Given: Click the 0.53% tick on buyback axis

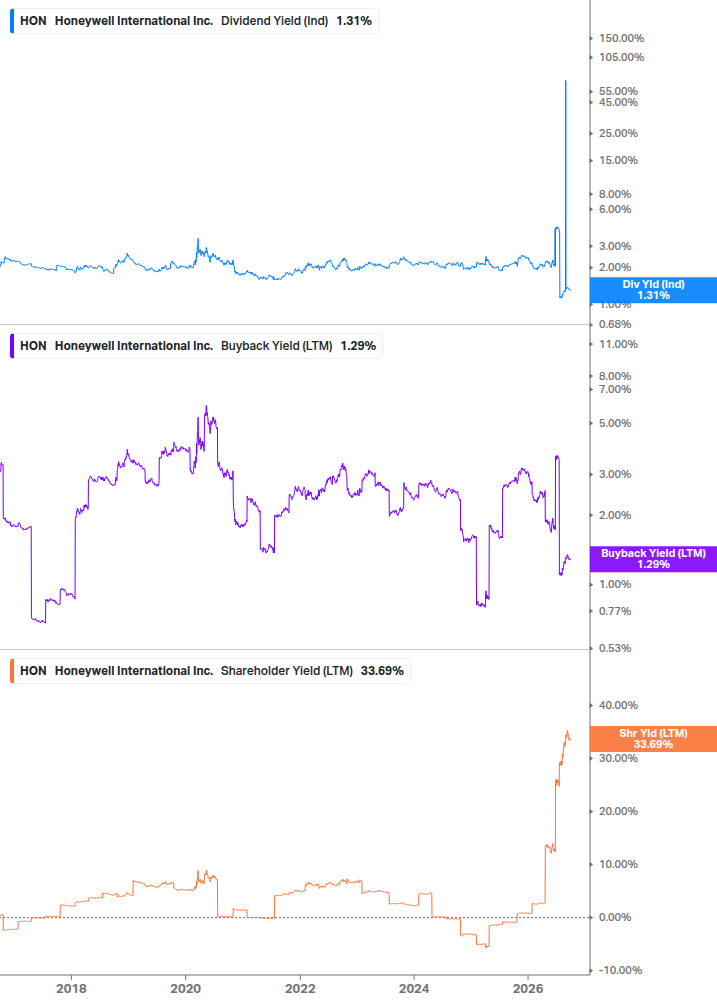Looking at the screenshot, I should pyautogui.click(x=615, y=648).
